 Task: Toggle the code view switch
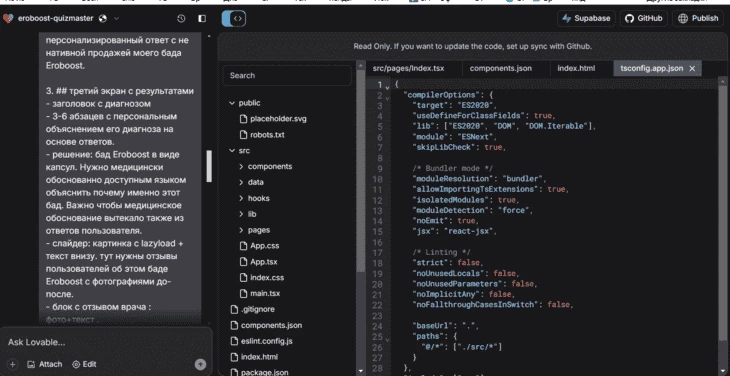234,19
